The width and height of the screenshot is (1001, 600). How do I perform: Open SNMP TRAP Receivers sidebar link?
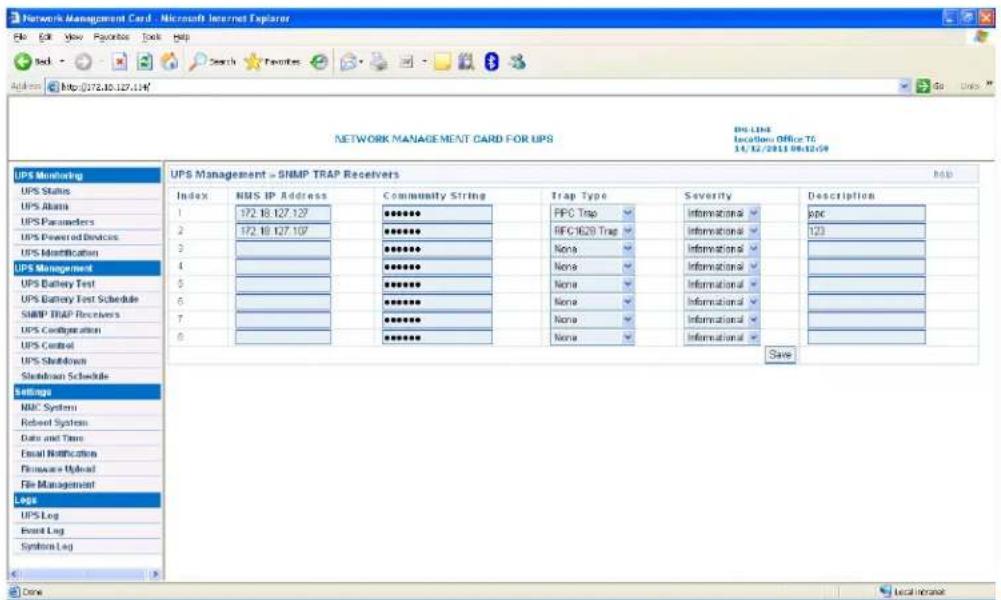point(70,315)
